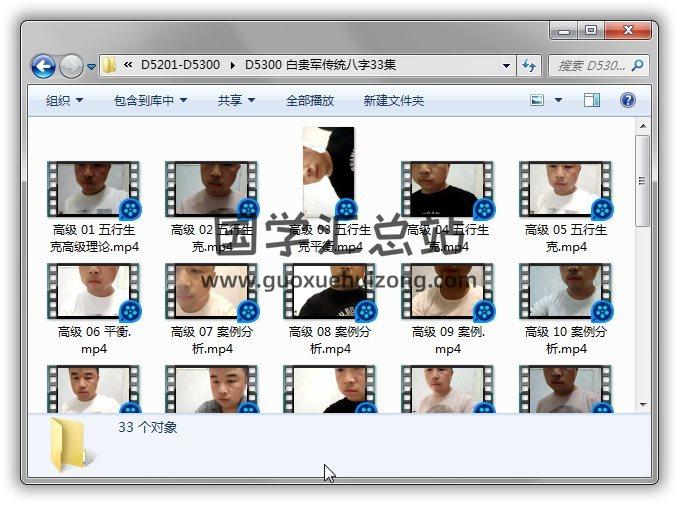679x505 pixels.
Task: Select the 高级 02 五行生克.mp4 video thumbnail
Action: tap(212, 189)
